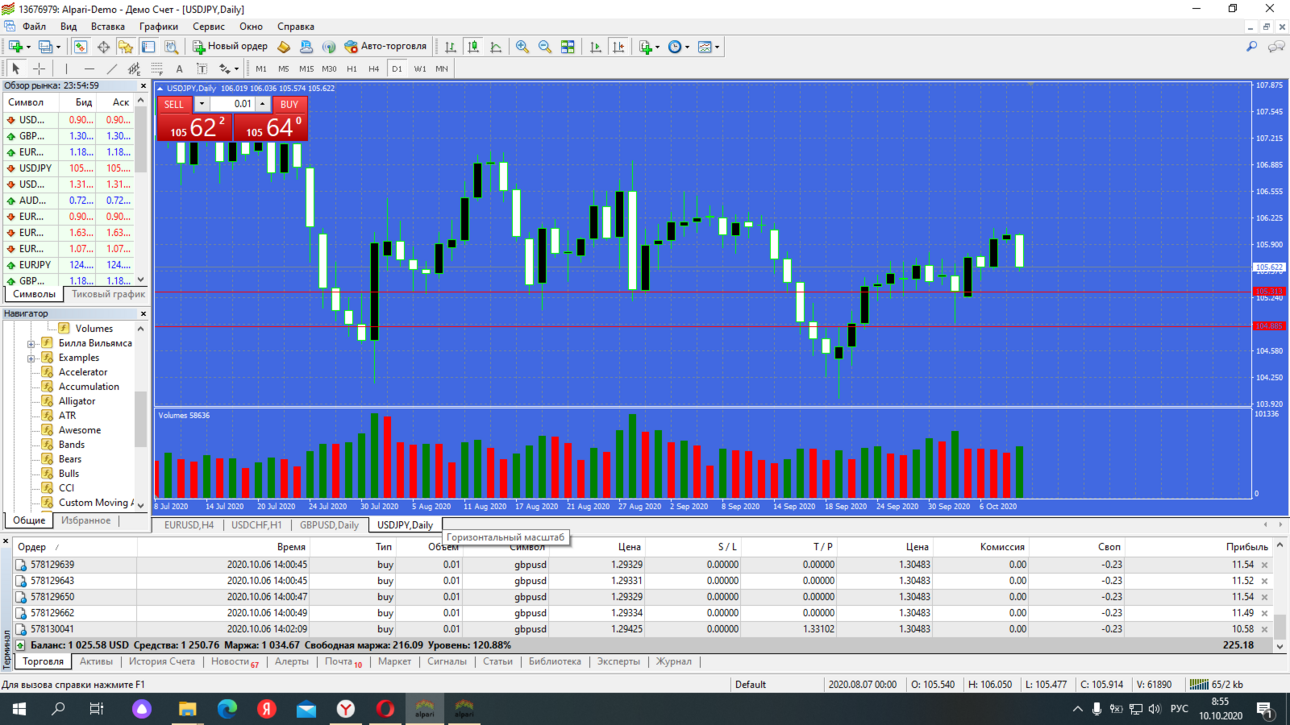Switch timeframe to H4
Screen dimensions: 1290x725
tap(373, 69)
